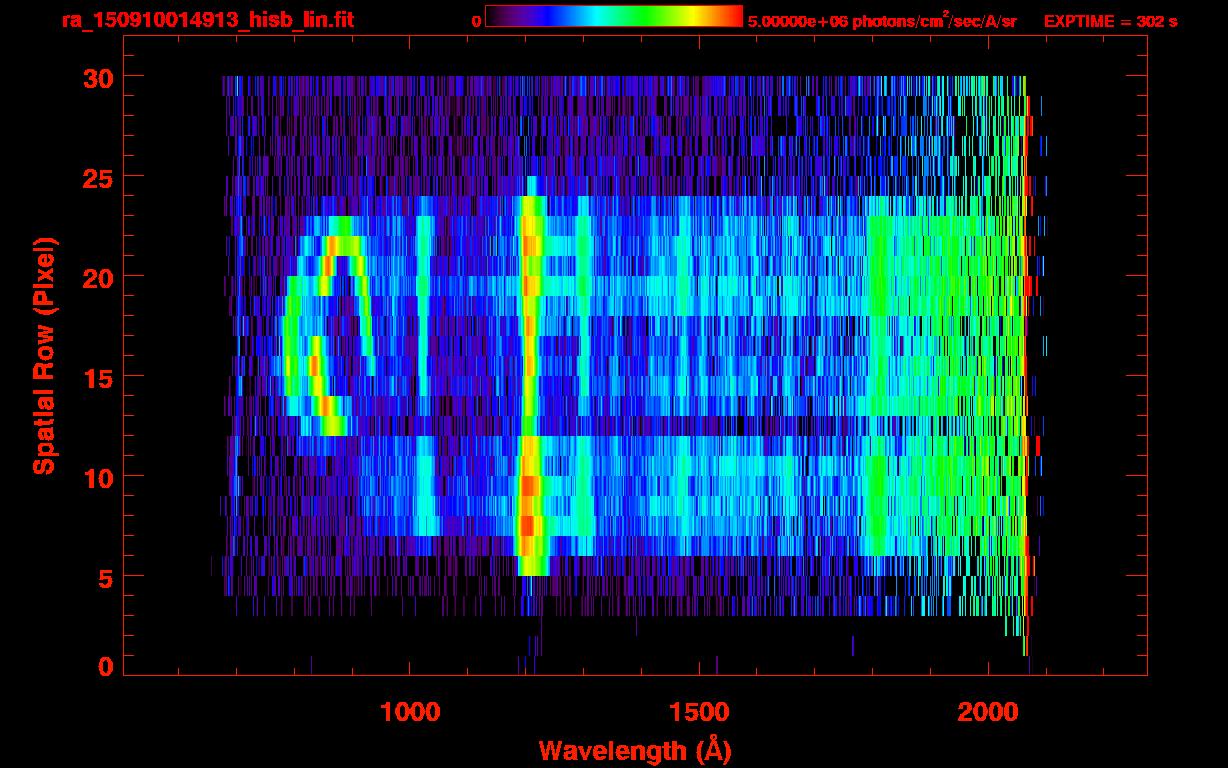Image resolution: width=1228 pixels, height=768 pixels.
Task: Click the spatial row 15 tick label
Action: click(97, 377)
